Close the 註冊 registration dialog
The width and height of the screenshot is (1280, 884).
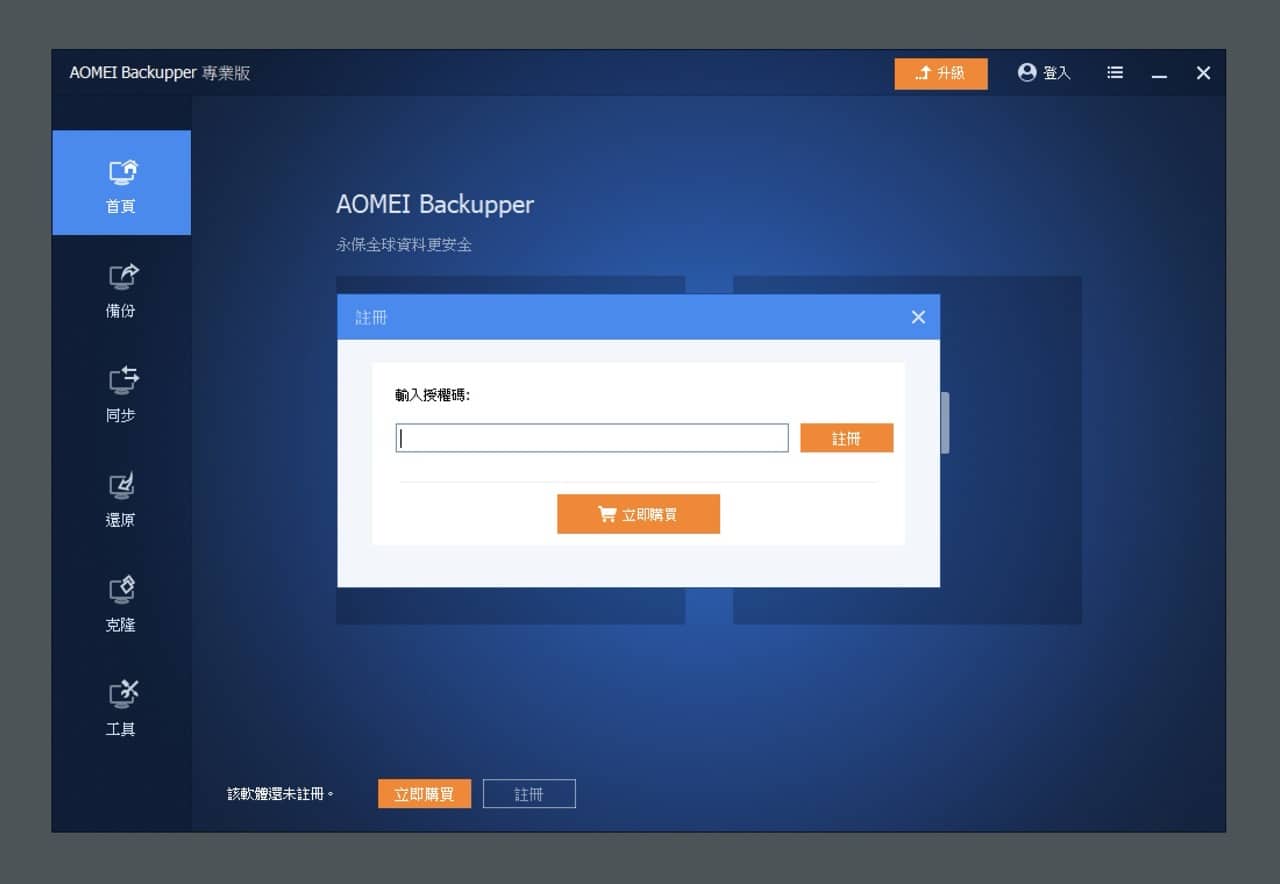click(x=918, y=317)
